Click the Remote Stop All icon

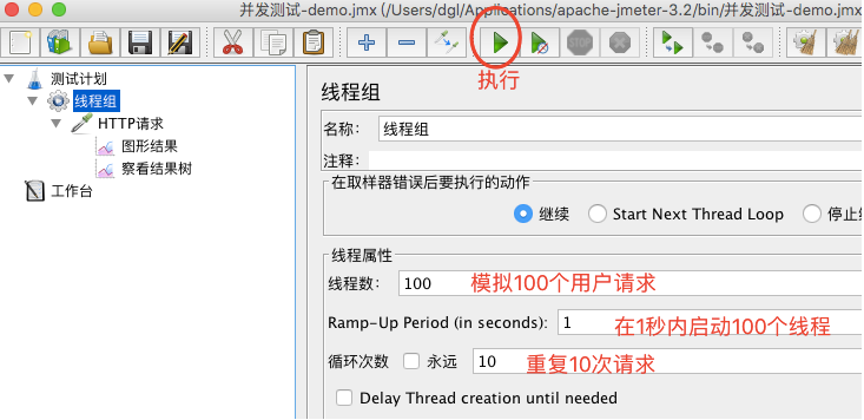pyautogui.click(x=712, y=42)
